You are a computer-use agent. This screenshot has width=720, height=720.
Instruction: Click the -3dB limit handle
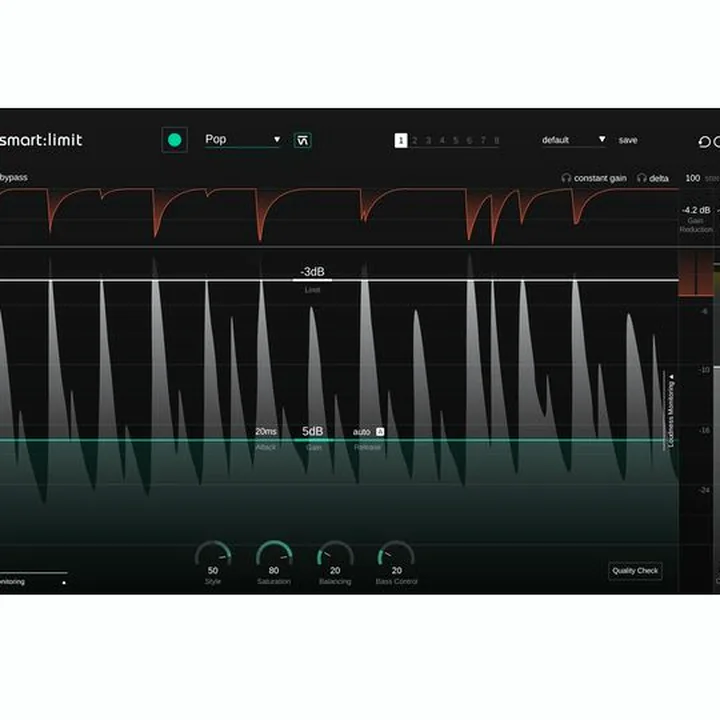click(312, 272)
